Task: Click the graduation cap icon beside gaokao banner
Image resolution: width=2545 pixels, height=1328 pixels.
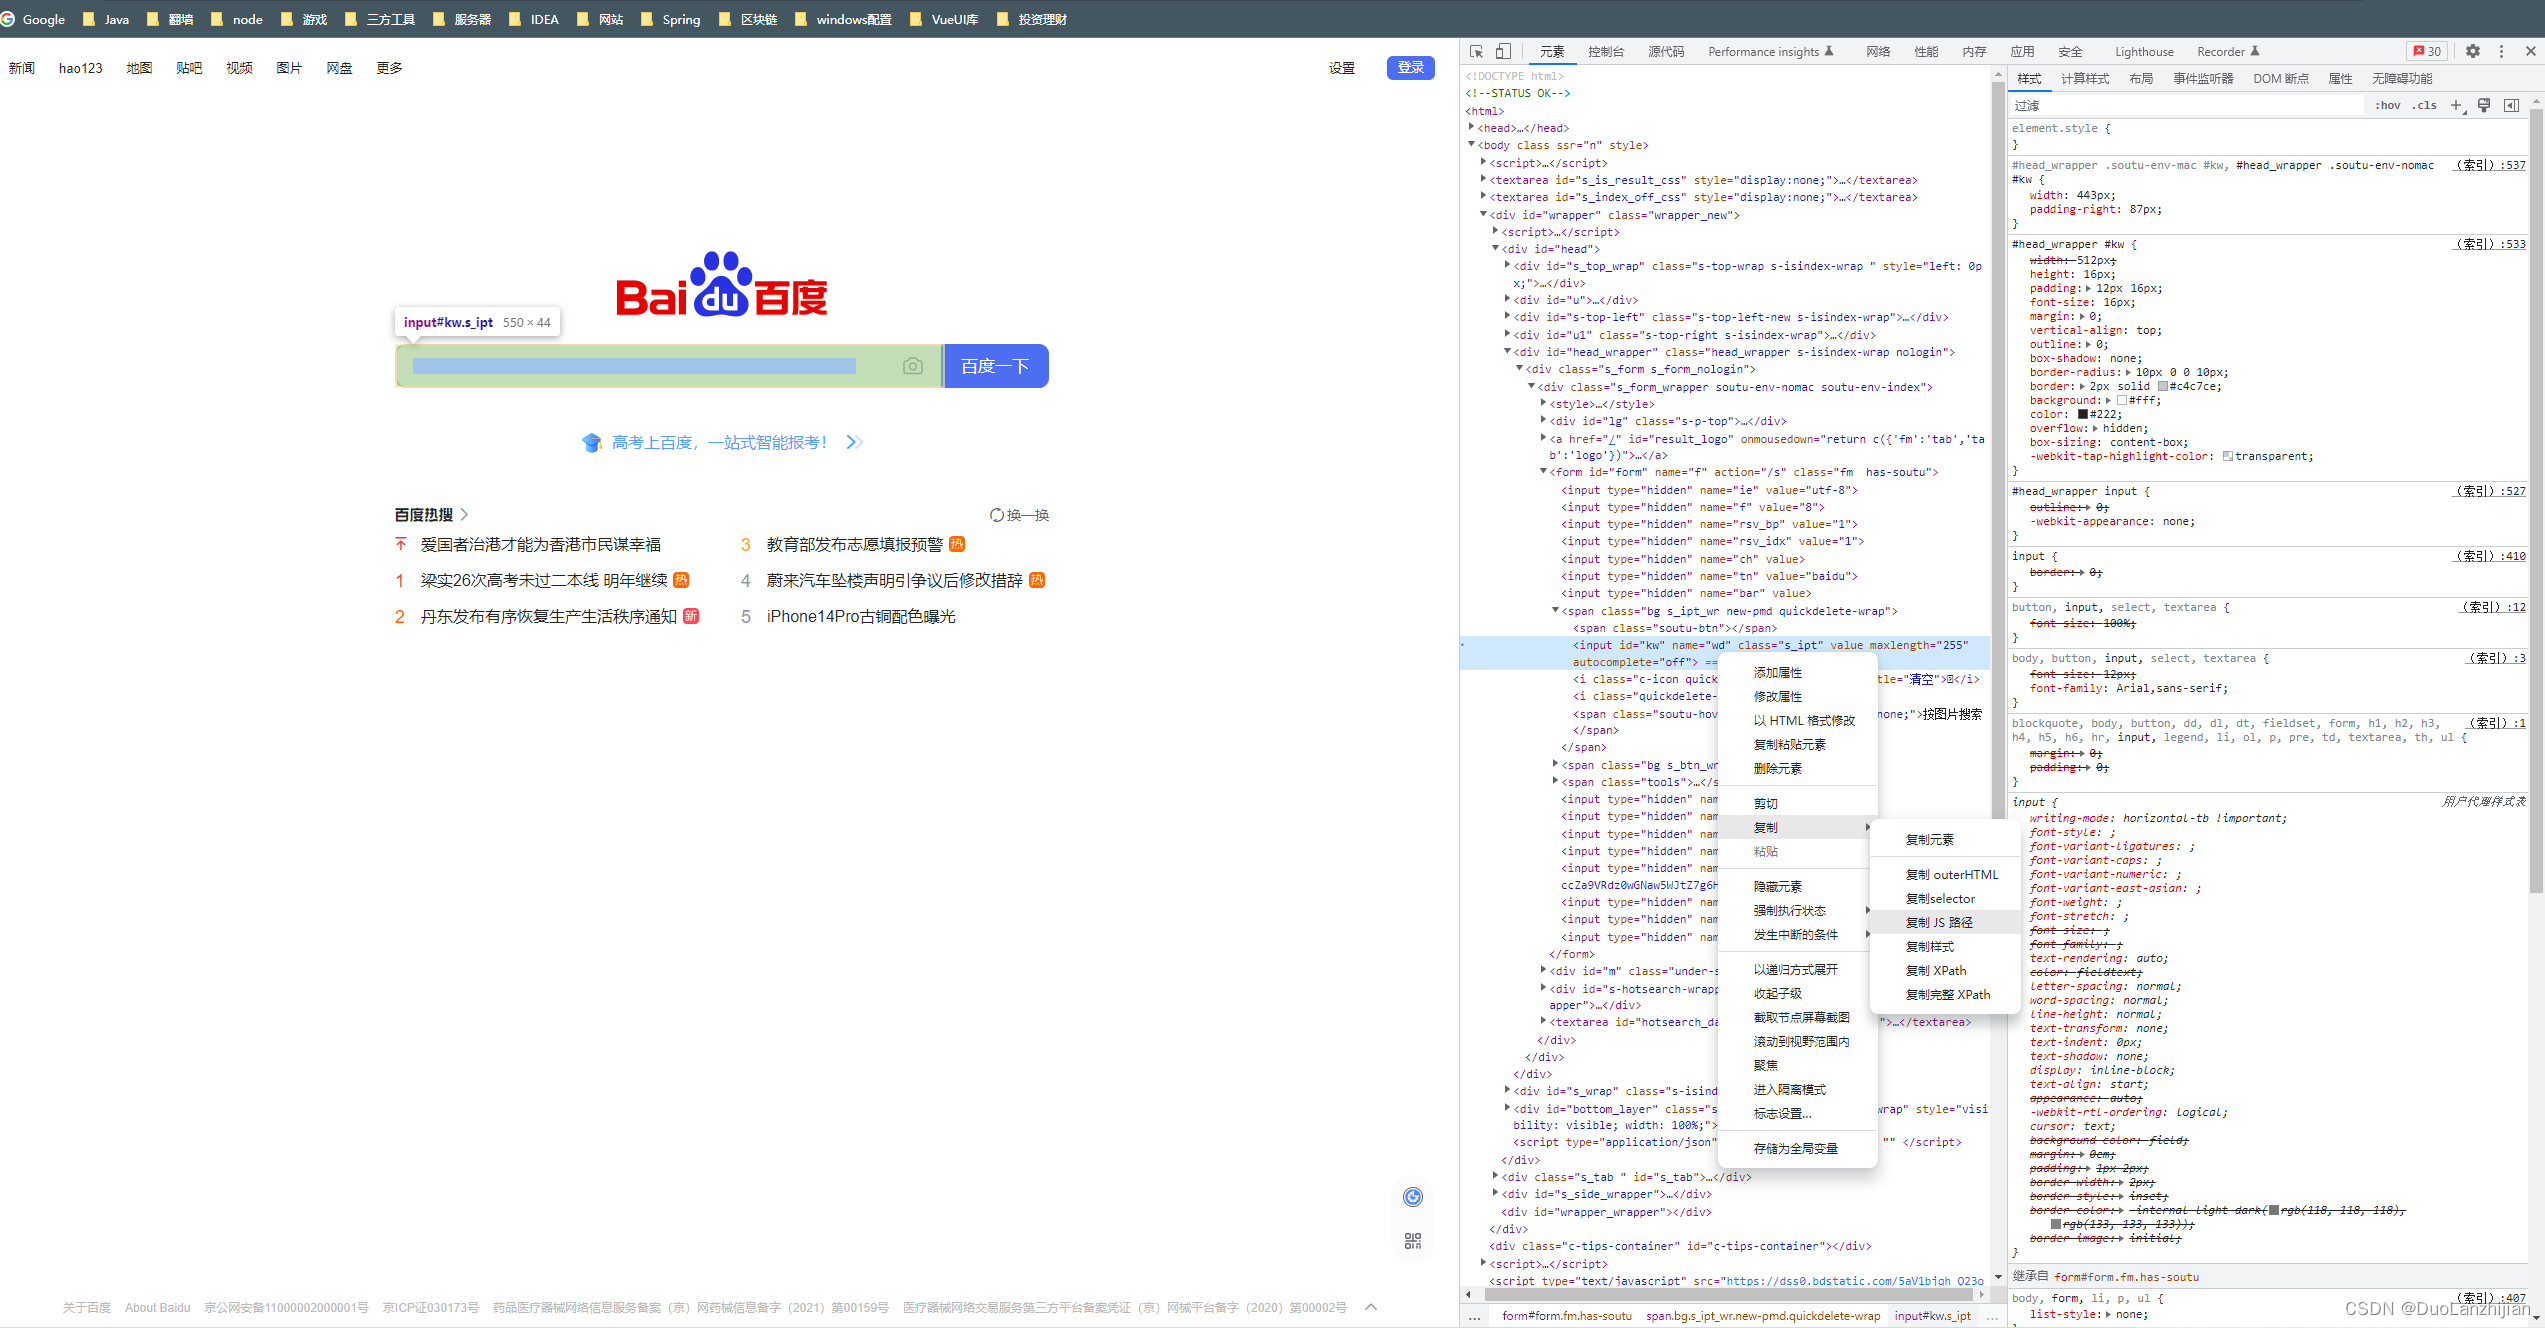Action: pyautogui.click(x=591, y=442)
